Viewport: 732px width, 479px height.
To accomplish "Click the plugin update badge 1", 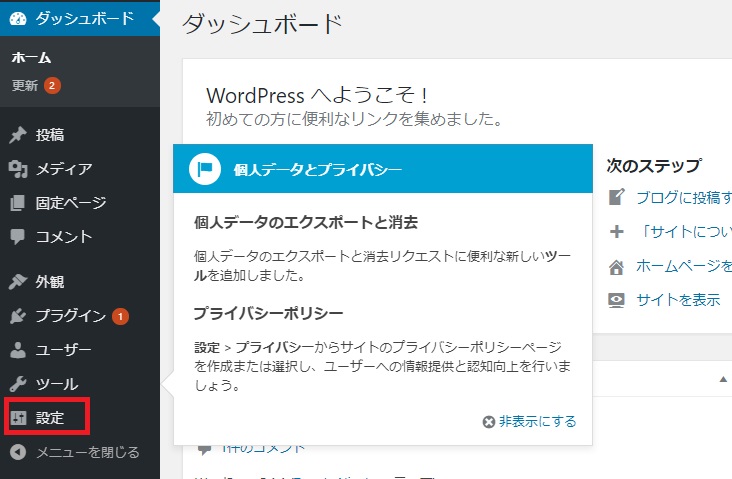I will (x=120, y=317).
